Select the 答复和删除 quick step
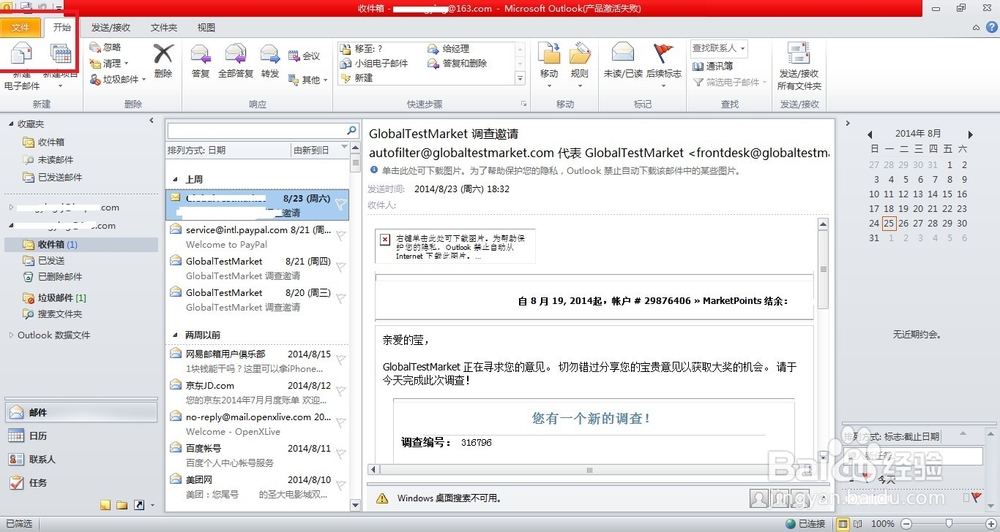 point(457,63)
